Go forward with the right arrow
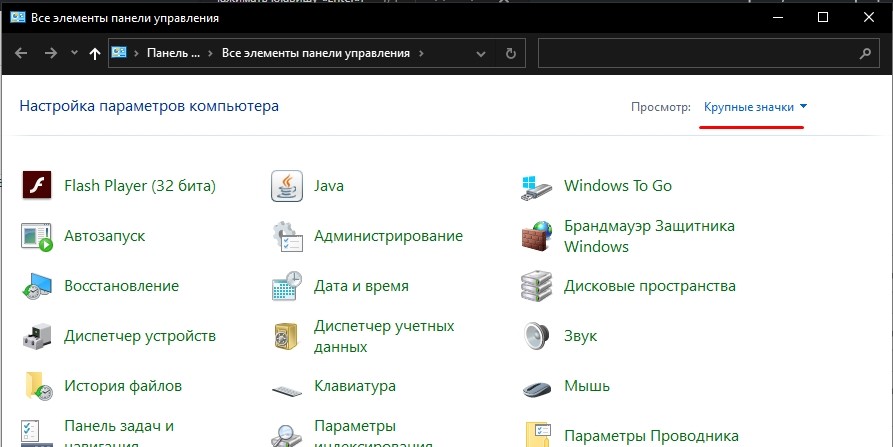The width and height of the screenshot is (893, 447). click(x=51, y=54)
